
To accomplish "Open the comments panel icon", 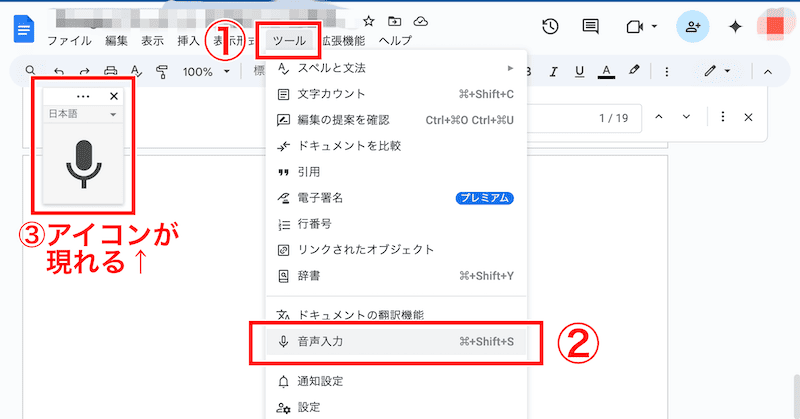I will (590, 27).
